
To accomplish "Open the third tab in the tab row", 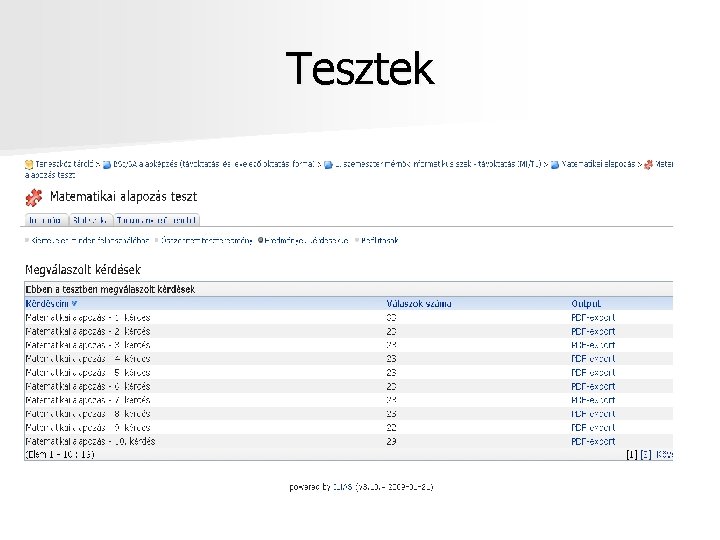I will pos(157,220).
